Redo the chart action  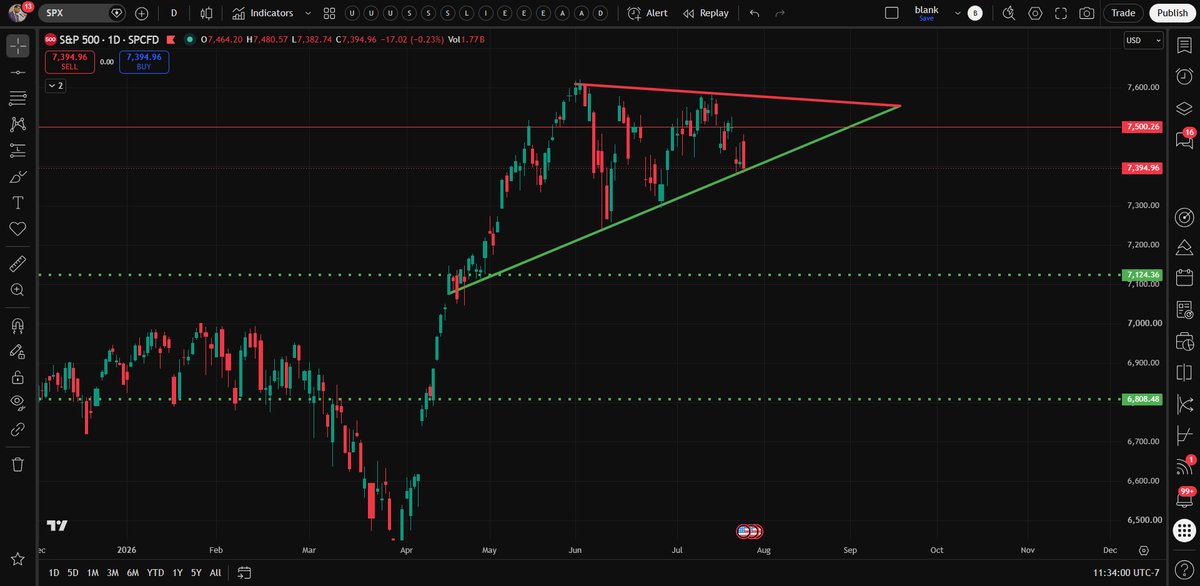click(780, 13)
